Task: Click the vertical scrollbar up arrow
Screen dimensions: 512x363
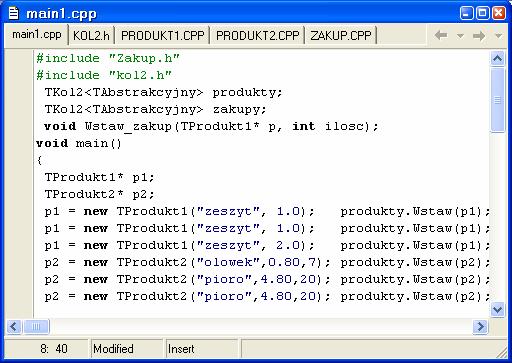Action: coord(497,59)
